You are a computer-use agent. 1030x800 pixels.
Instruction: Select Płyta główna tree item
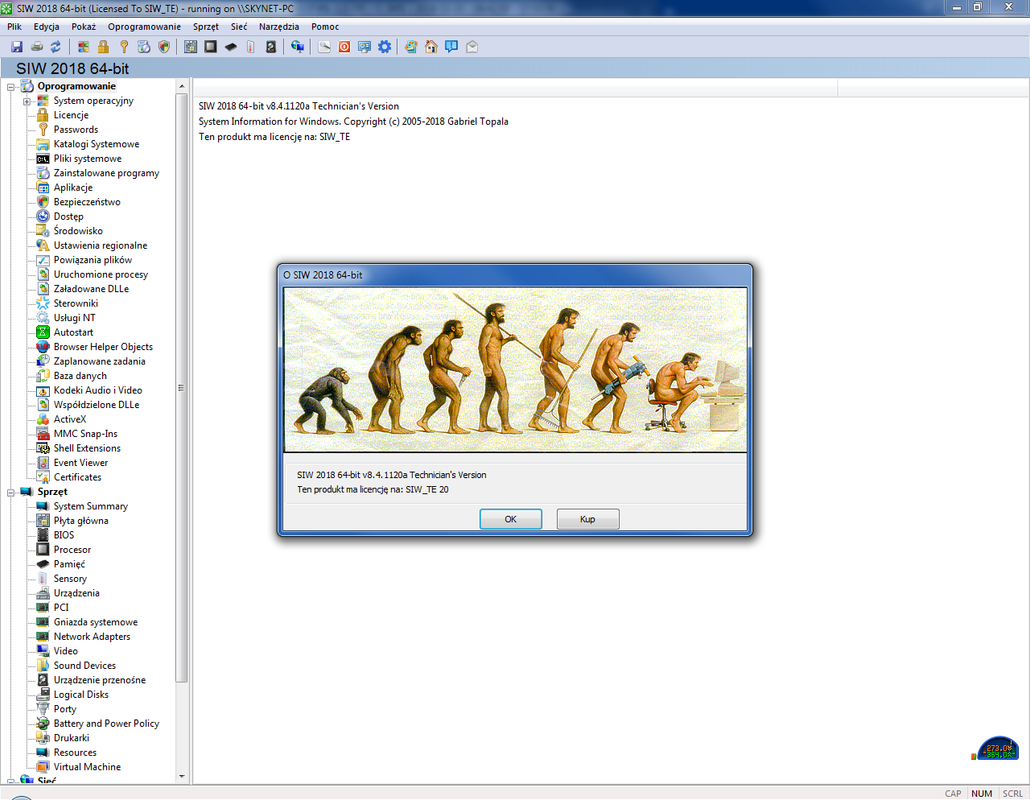81,521
